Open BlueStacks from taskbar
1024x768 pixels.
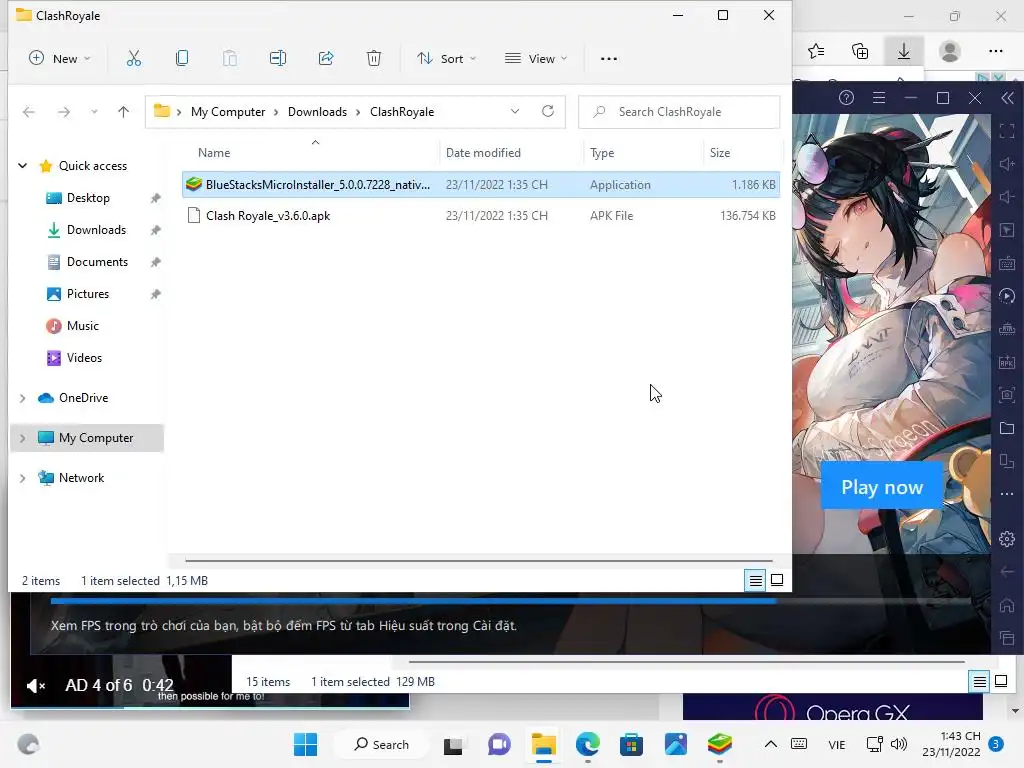click(720, 744)
